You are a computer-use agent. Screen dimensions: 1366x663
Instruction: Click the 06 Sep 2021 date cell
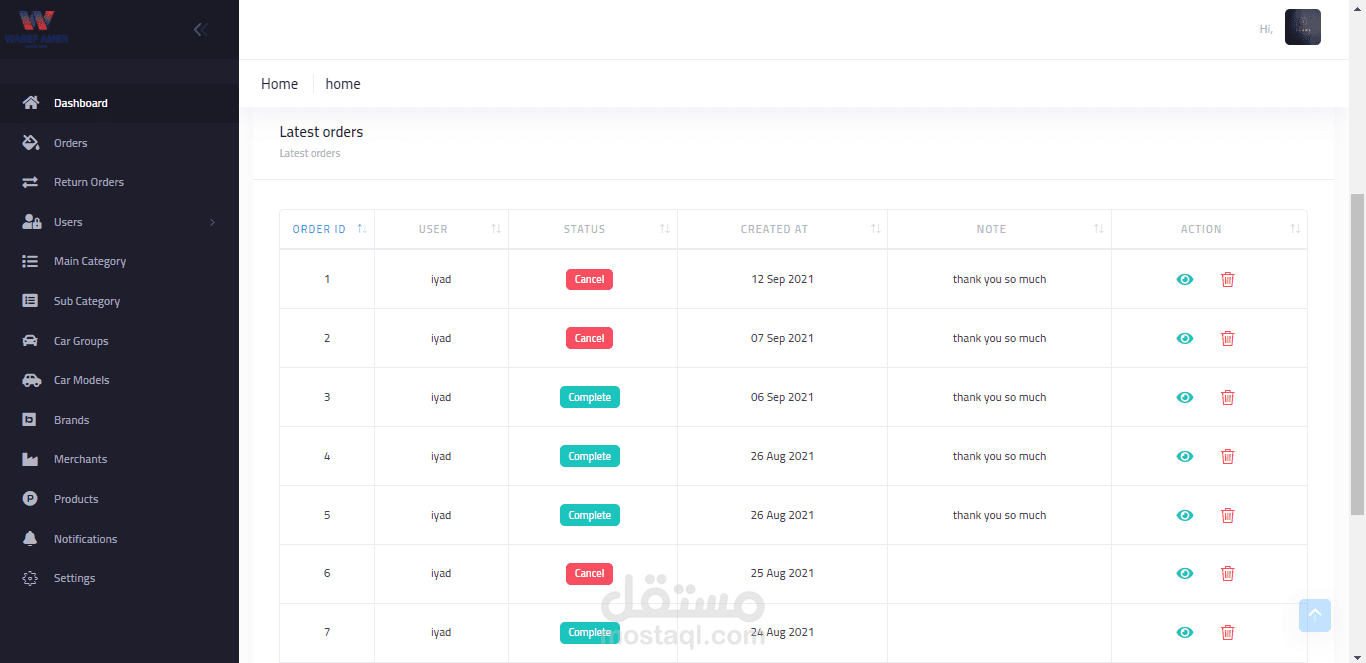(782, 397)
